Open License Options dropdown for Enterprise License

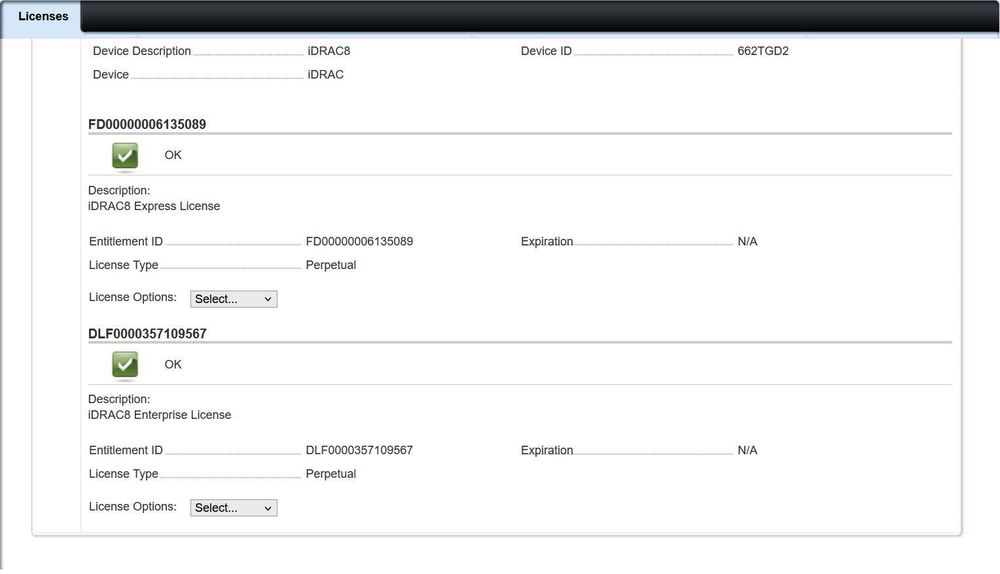coord(233,508)
